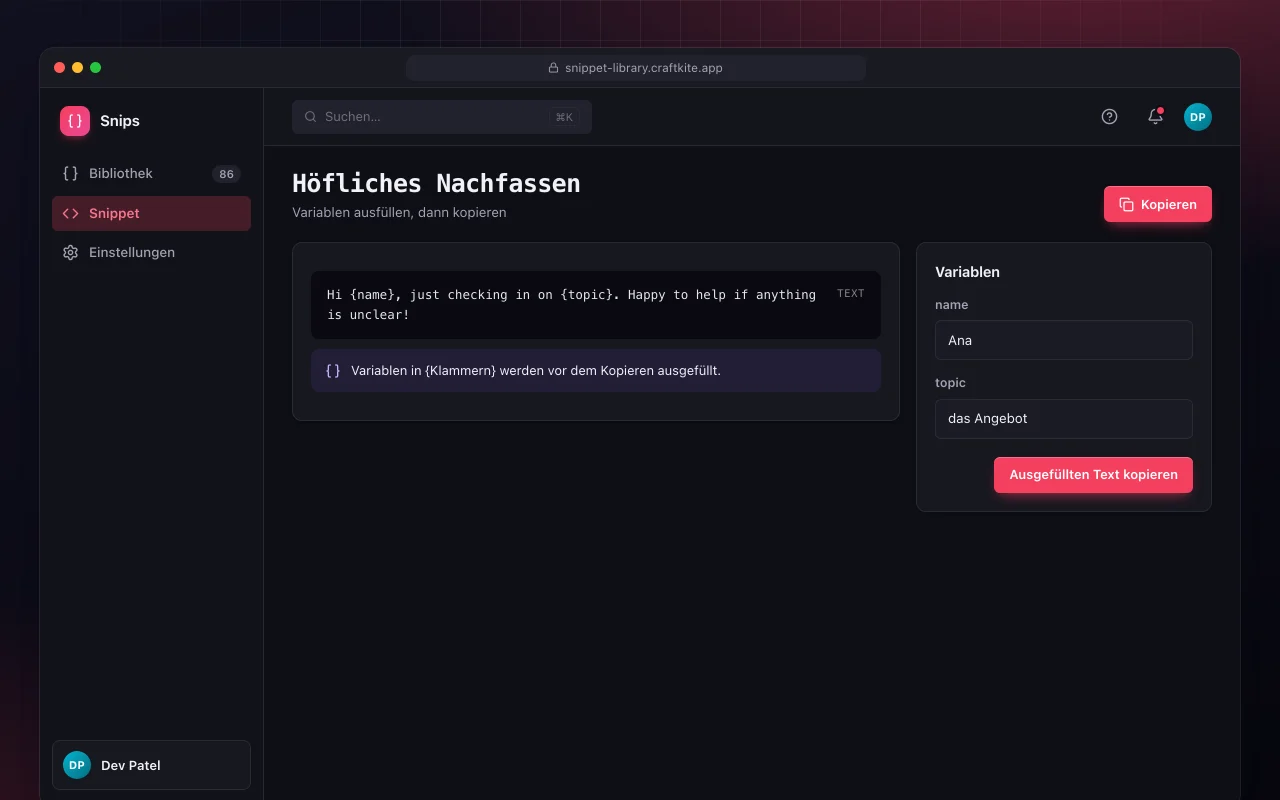This screenshot has width=1280, height=800.
Task: Click the DP avatar in top bar
Action: [x=1198, y=117]
